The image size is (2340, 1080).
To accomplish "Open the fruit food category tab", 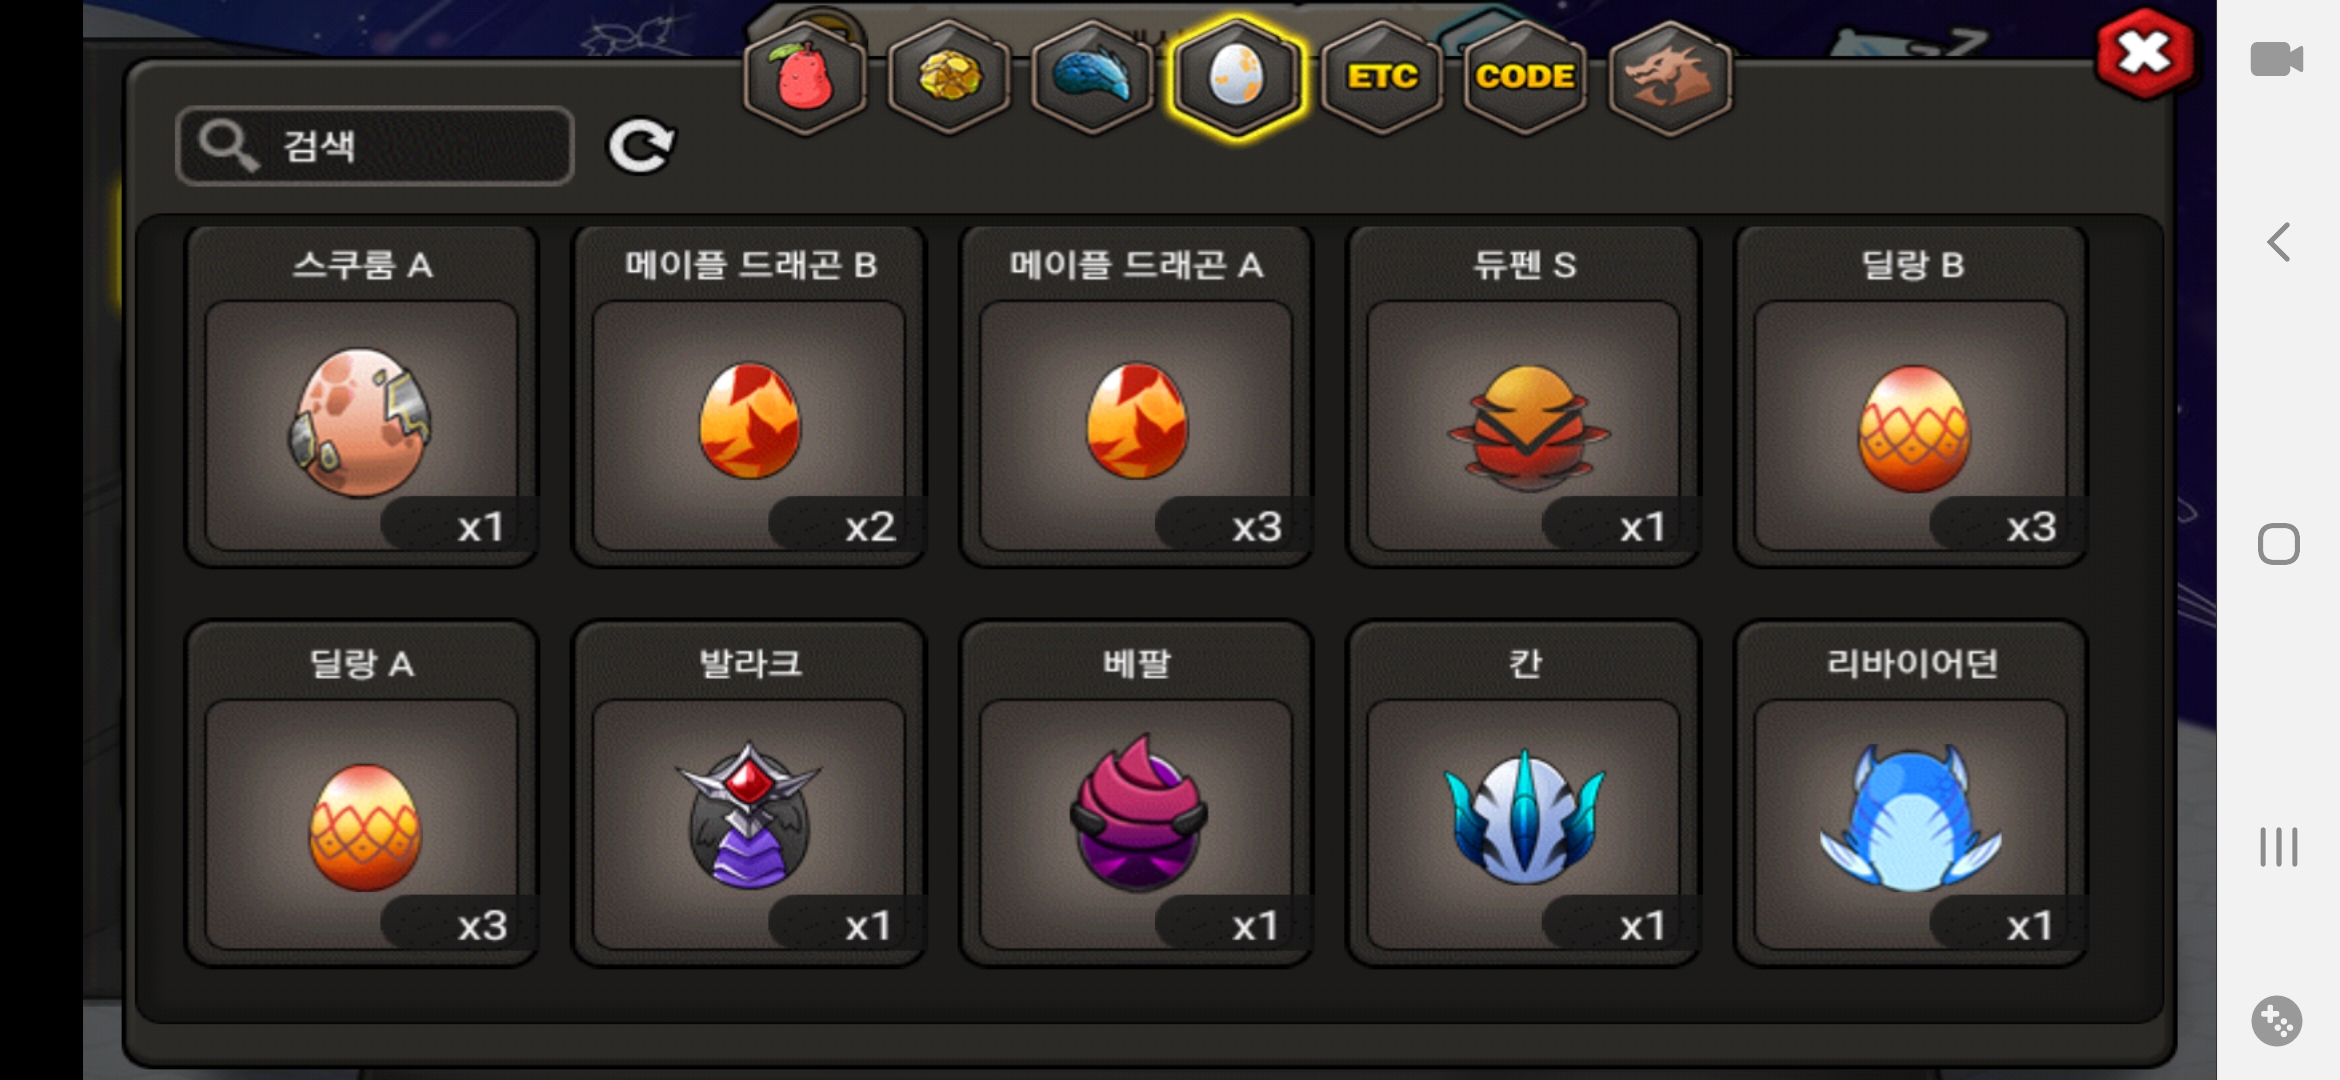I will pyautogui.click(x=805, y=77).
